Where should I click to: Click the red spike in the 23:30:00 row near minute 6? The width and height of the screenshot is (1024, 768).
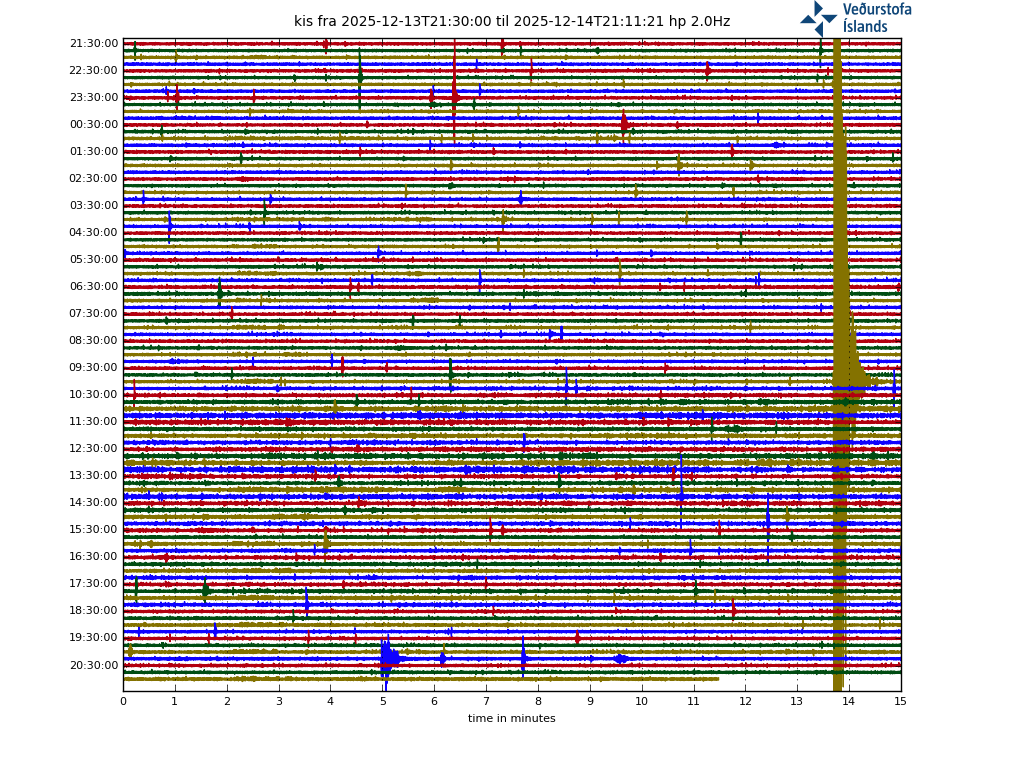[x=455, y=96]
